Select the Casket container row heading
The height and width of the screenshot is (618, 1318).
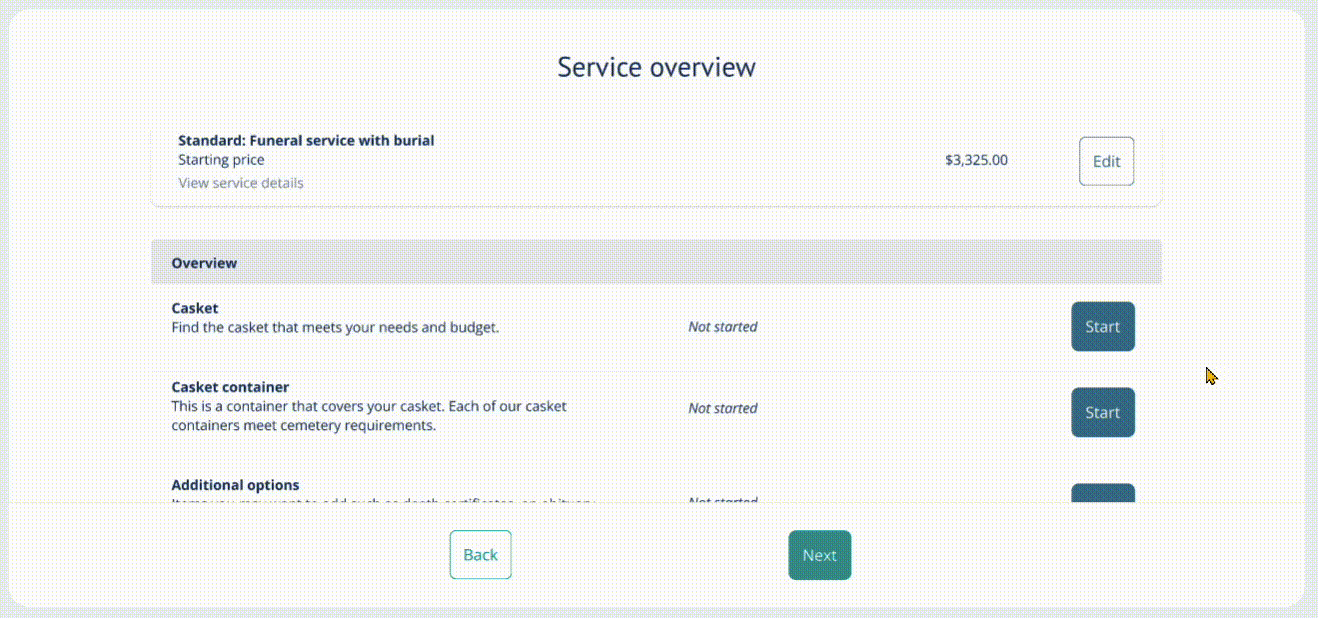pos(230,387)
